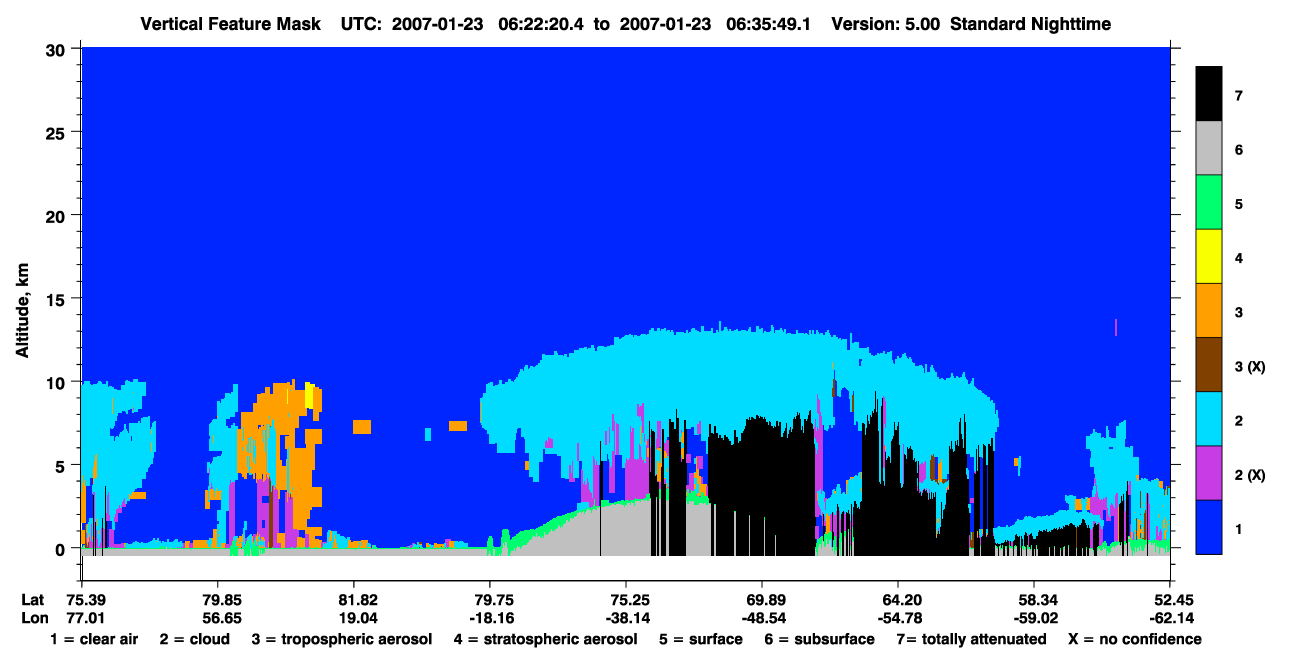Click the green surface legend swatch
The width and height of the screenshot is (1300, 667).
(x=1209, y=202)
